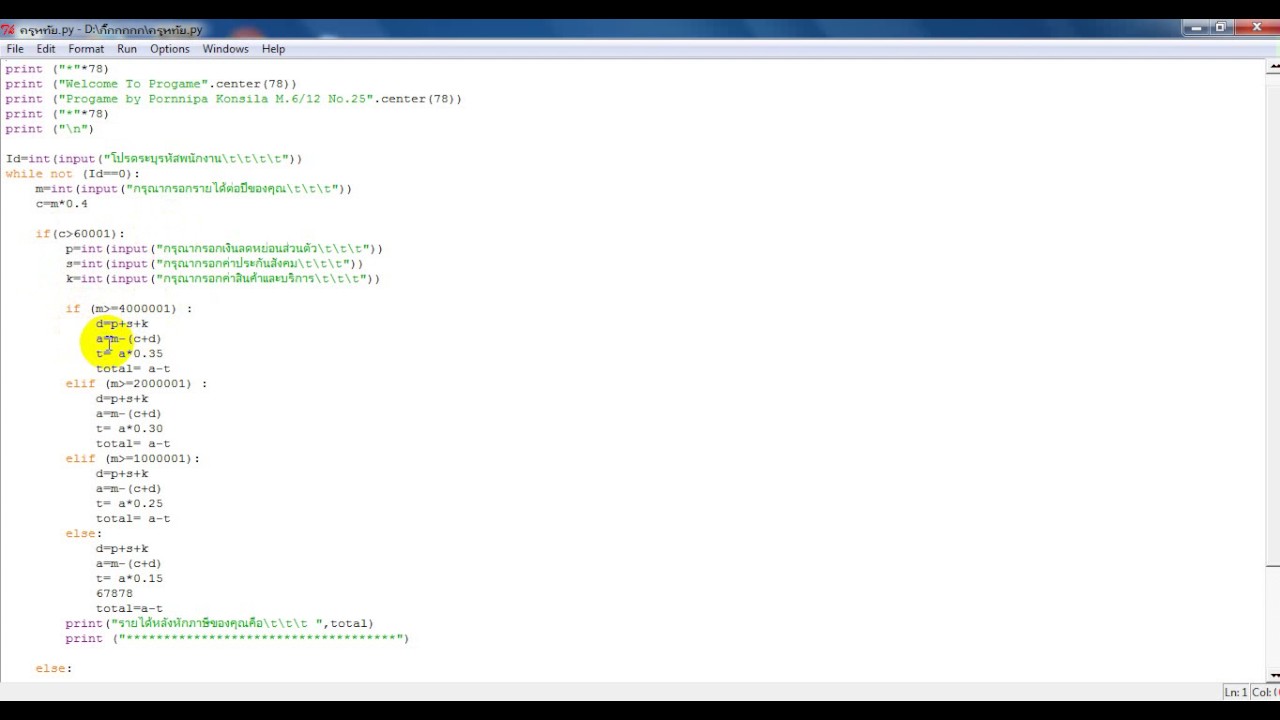Place cursor on the t= a*0.25 line

coord(129,504)
